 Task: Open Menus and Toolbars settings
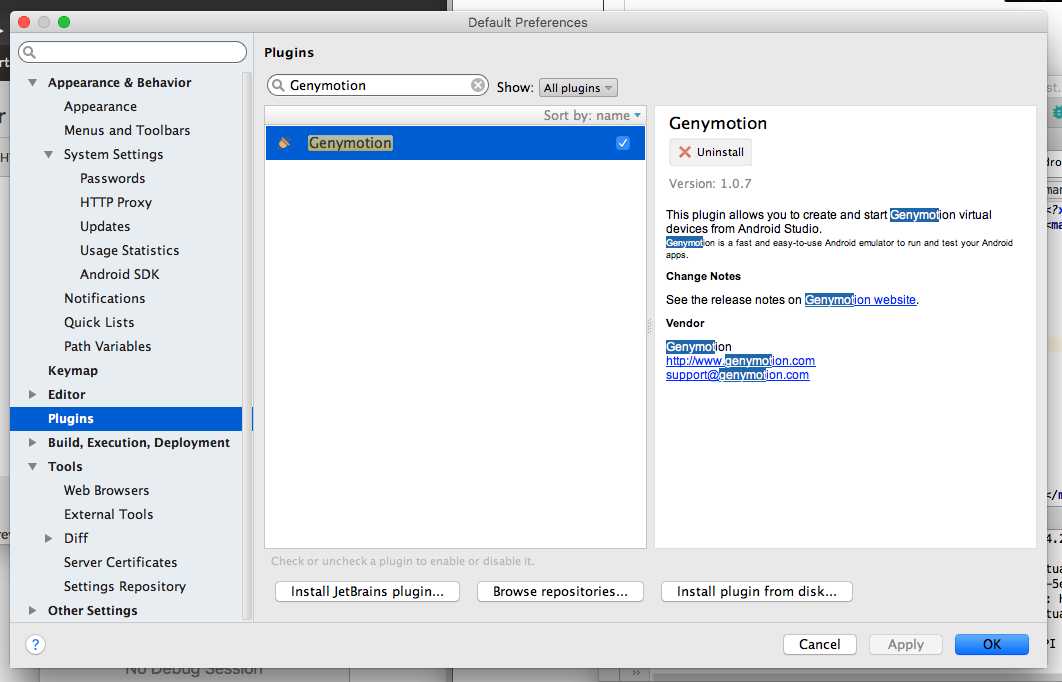[127, 130]
